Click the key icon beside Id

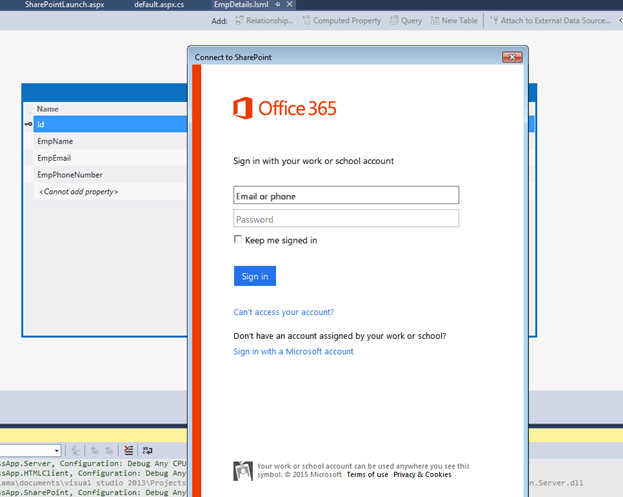click(x=28, y=124)
